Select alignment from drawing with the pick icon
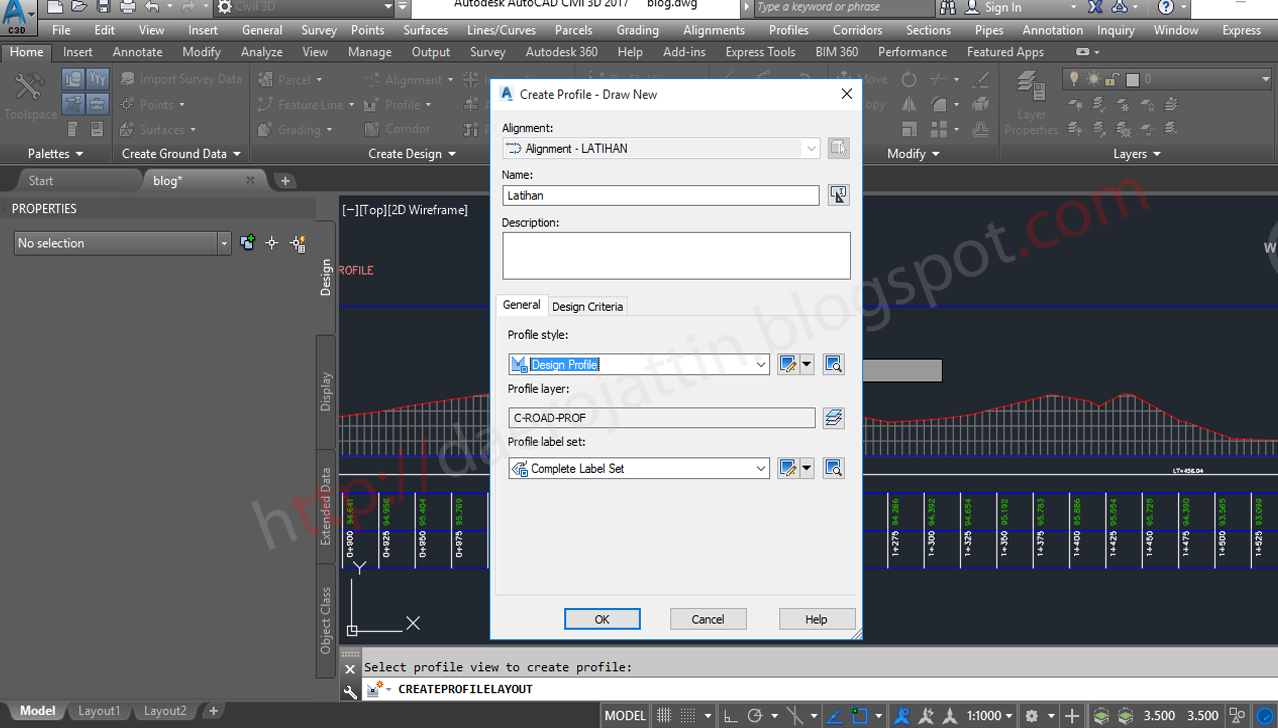This screenshot has height=728, width=1278. [838, 148]
